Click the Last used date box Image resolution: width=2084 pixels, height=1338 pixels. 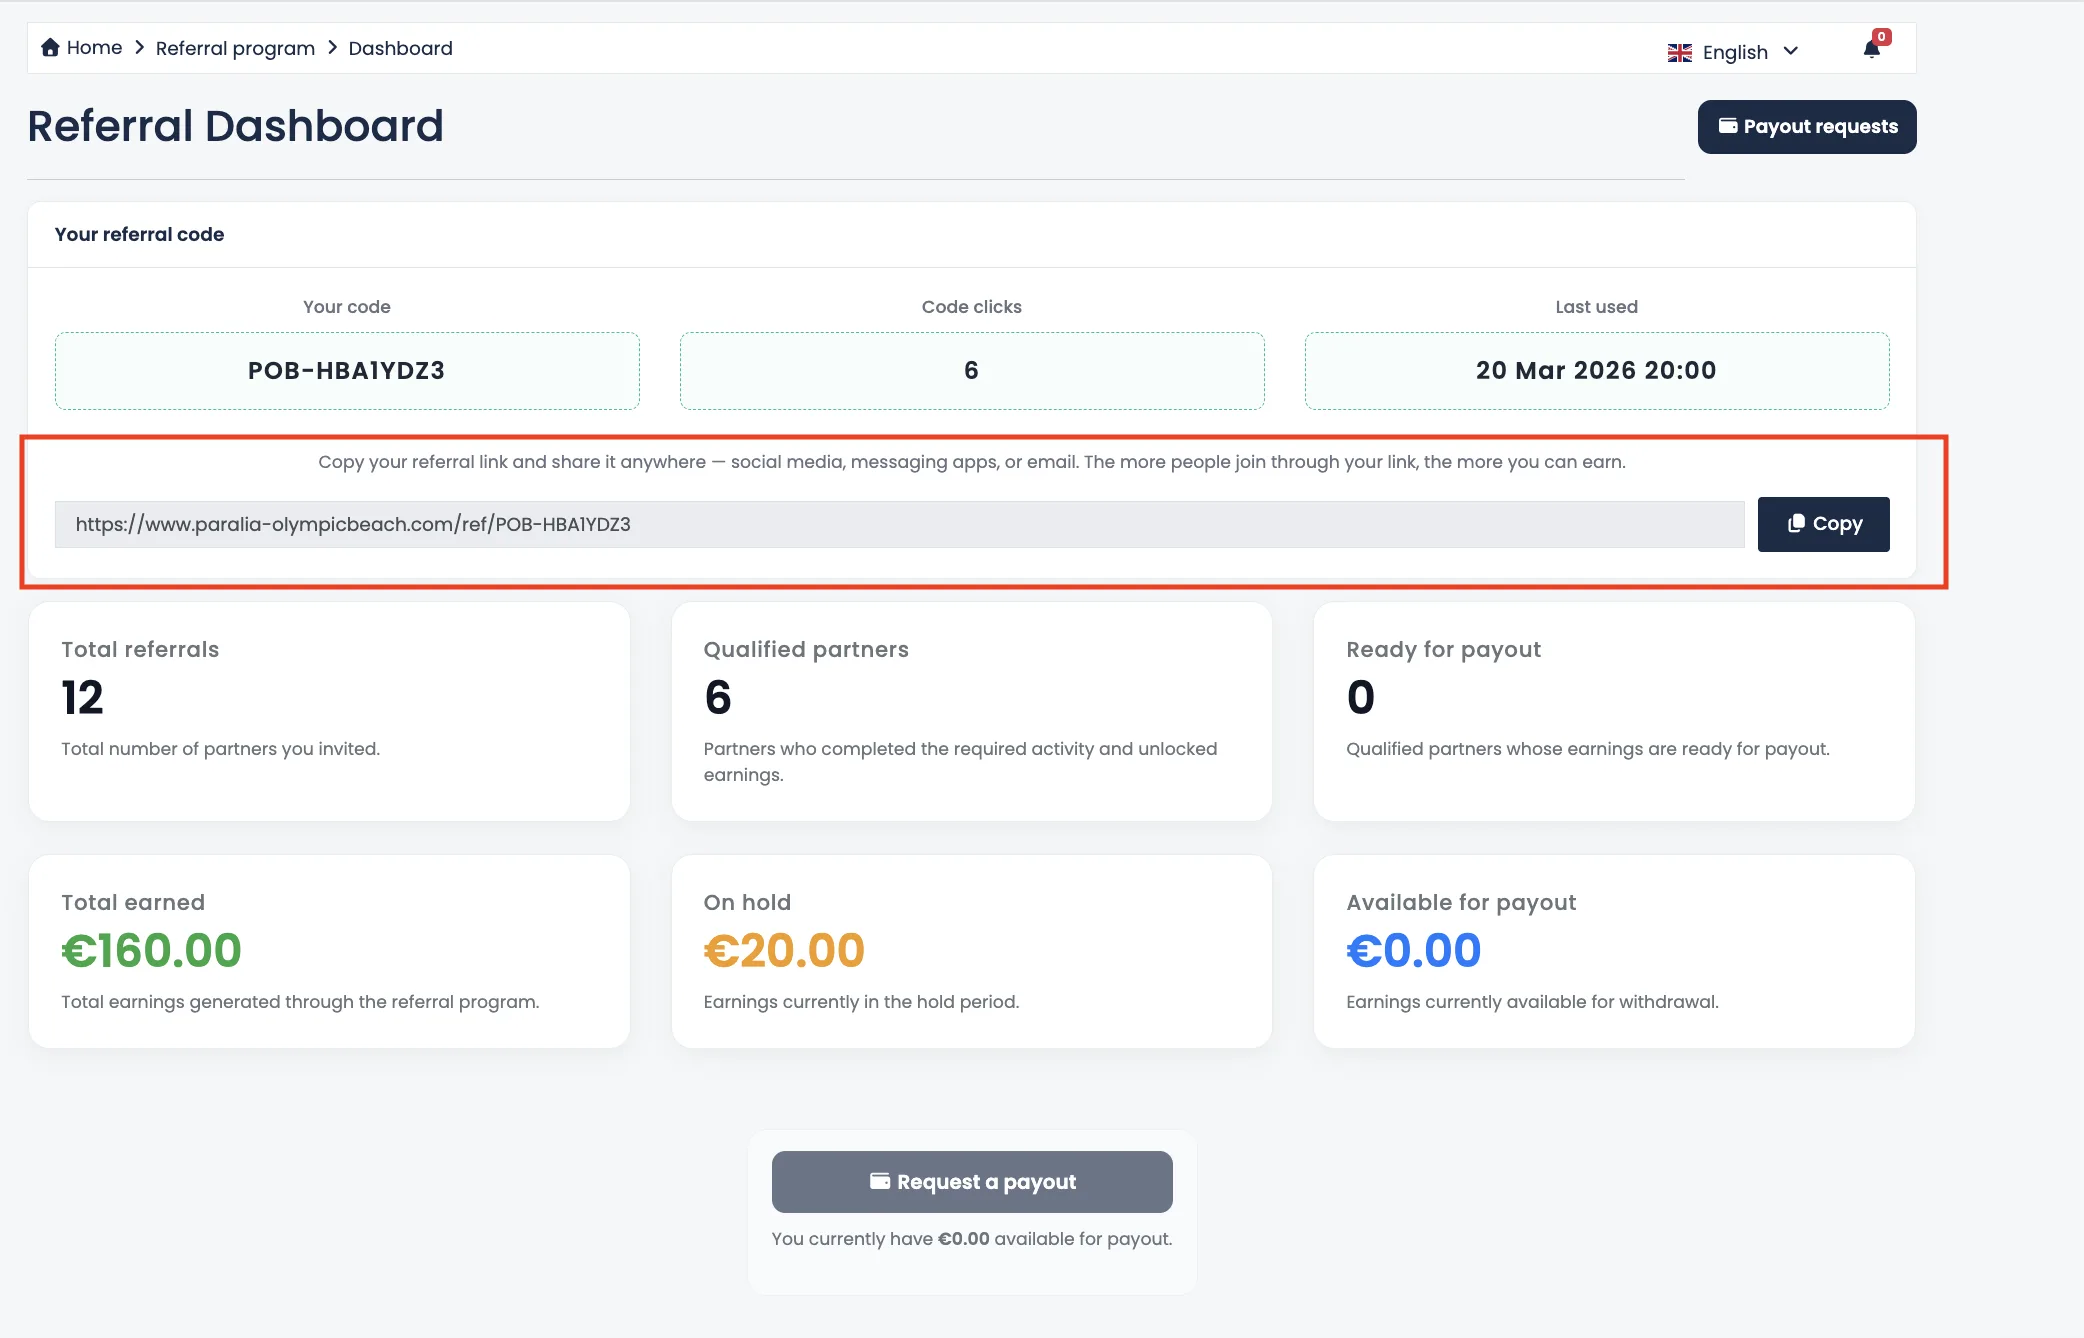(x=1597, y=371)
